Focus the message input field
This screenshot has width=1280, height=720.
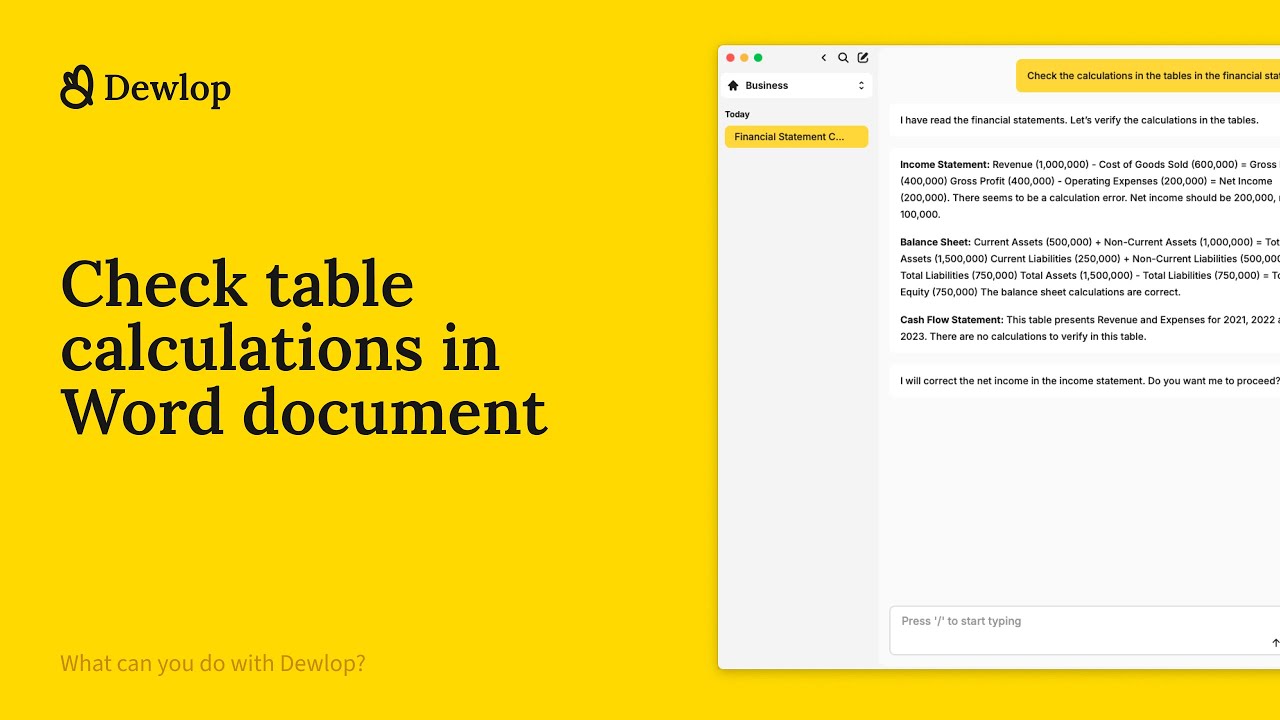(1085, 630)
